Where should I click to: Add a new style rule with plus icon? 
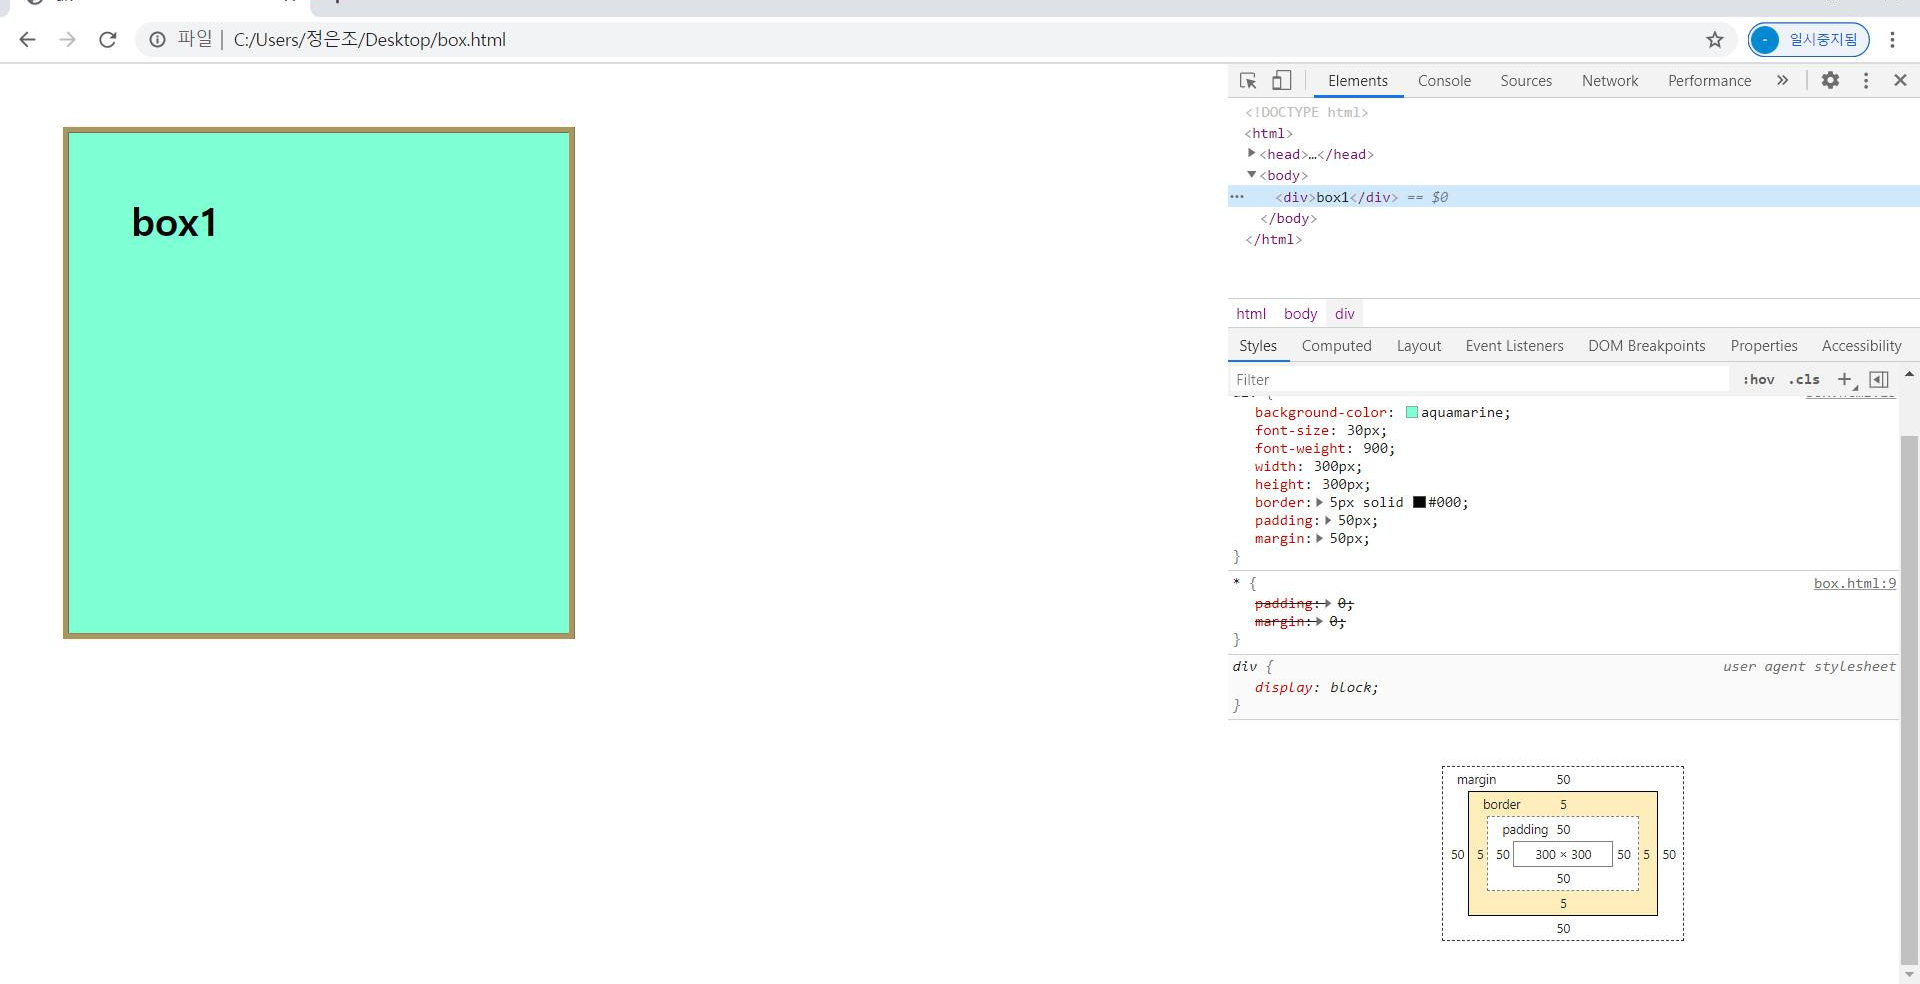[1845, 379]
